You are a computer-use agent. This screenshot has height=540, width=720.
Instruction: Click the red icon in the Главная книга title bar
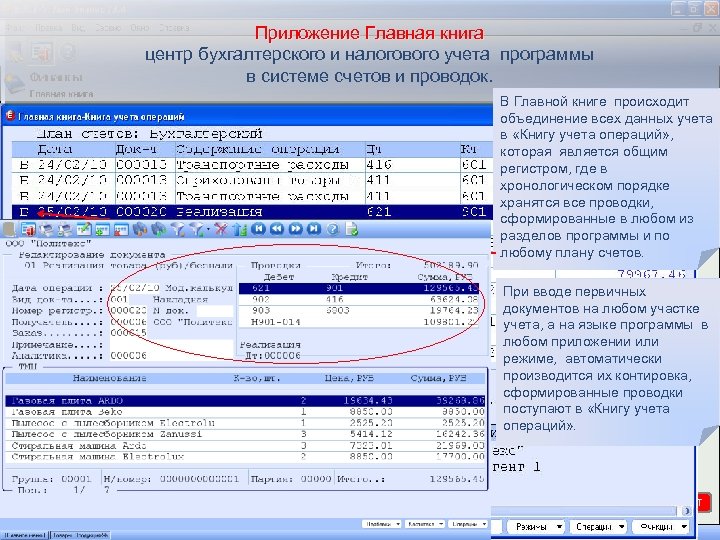point(10,116)
